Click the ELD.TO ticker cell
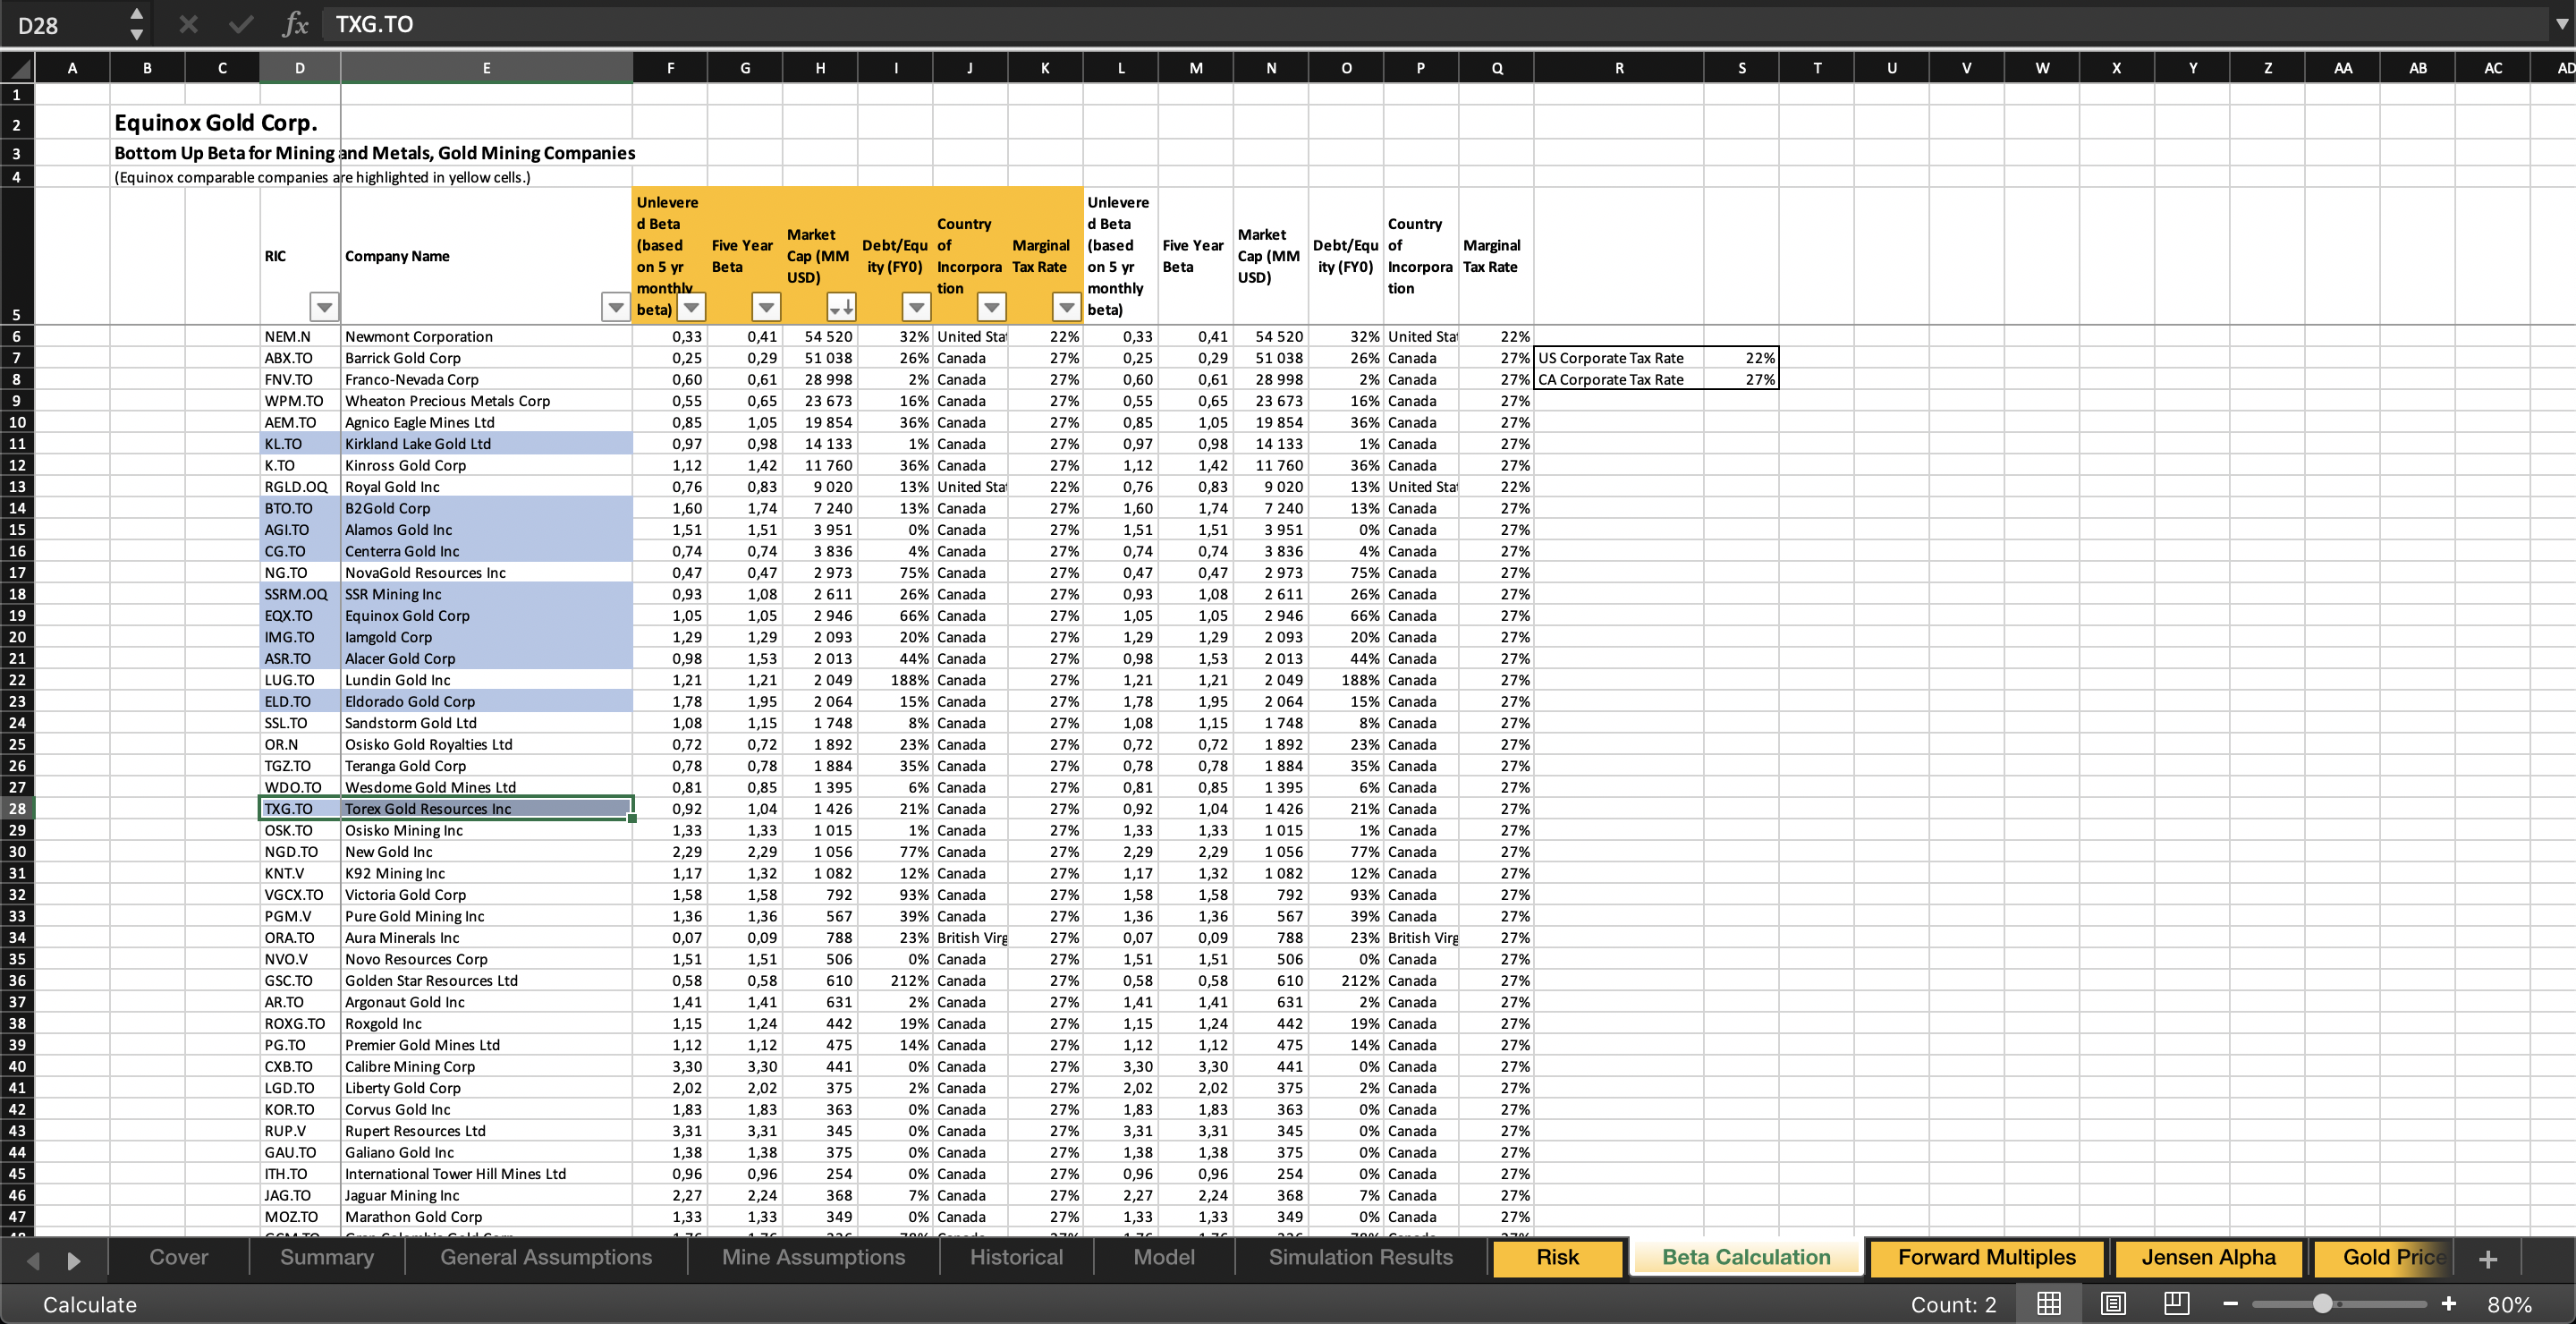Screen dimensions: 2576x1324 point(299,701)
